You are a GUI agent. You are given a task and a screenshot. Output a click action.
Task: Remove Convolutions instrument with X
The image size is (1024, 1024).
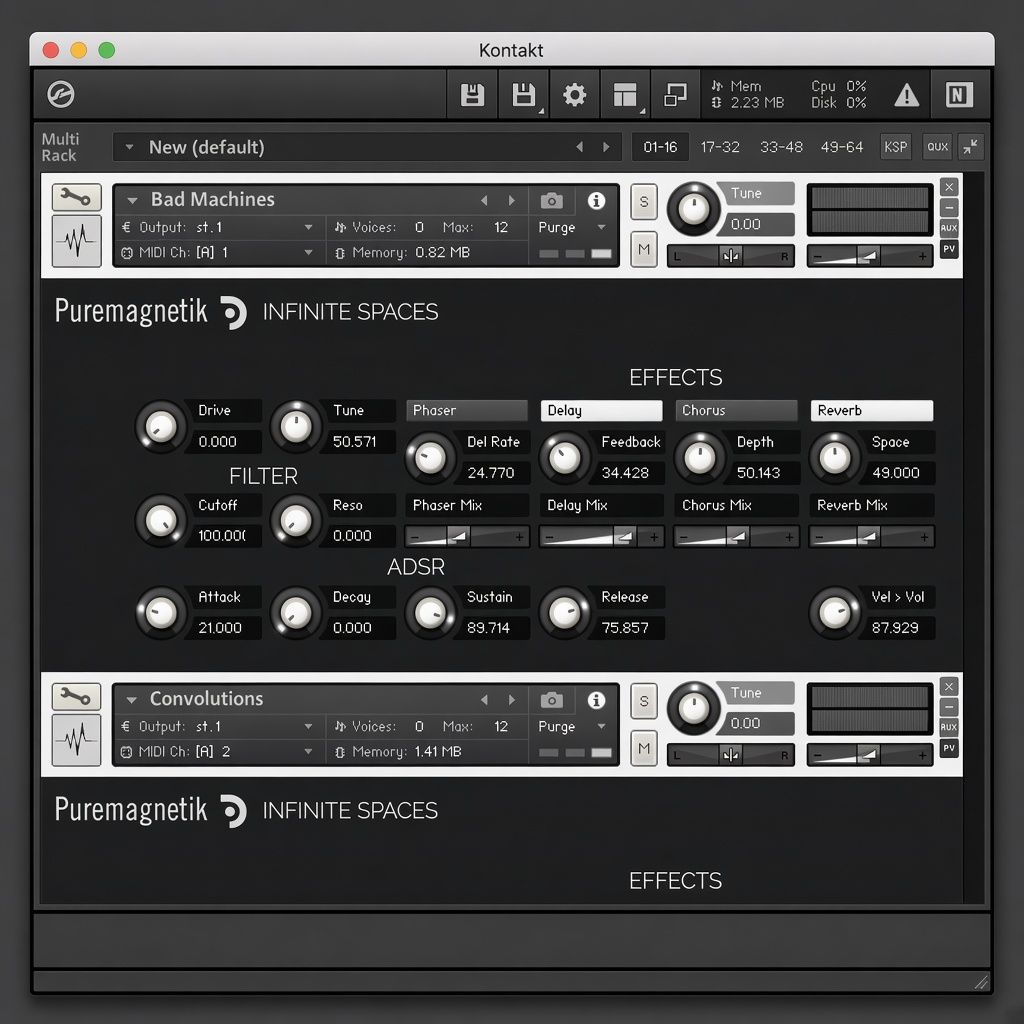tap(949, 686)
